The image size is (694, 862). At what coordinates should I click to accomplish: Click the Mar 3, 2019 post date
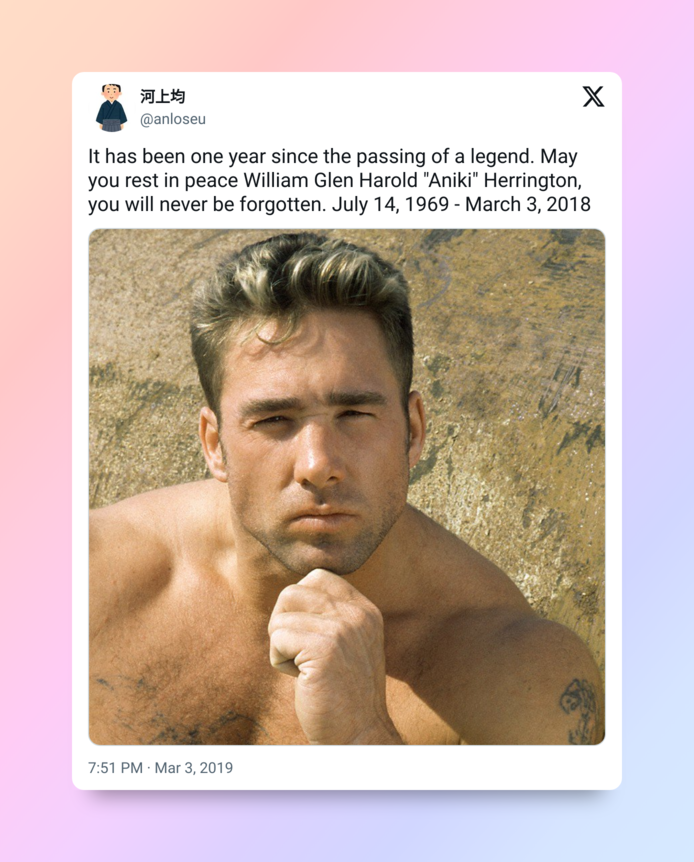pyautogui.click(x=194, y=767)
